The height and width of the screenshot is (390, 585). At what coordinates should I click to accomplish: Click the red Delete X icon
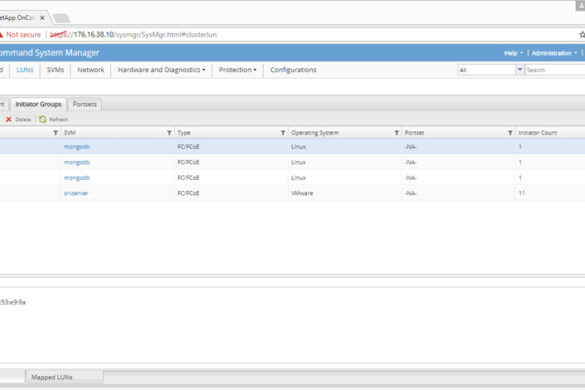click(x=9, y=119)
